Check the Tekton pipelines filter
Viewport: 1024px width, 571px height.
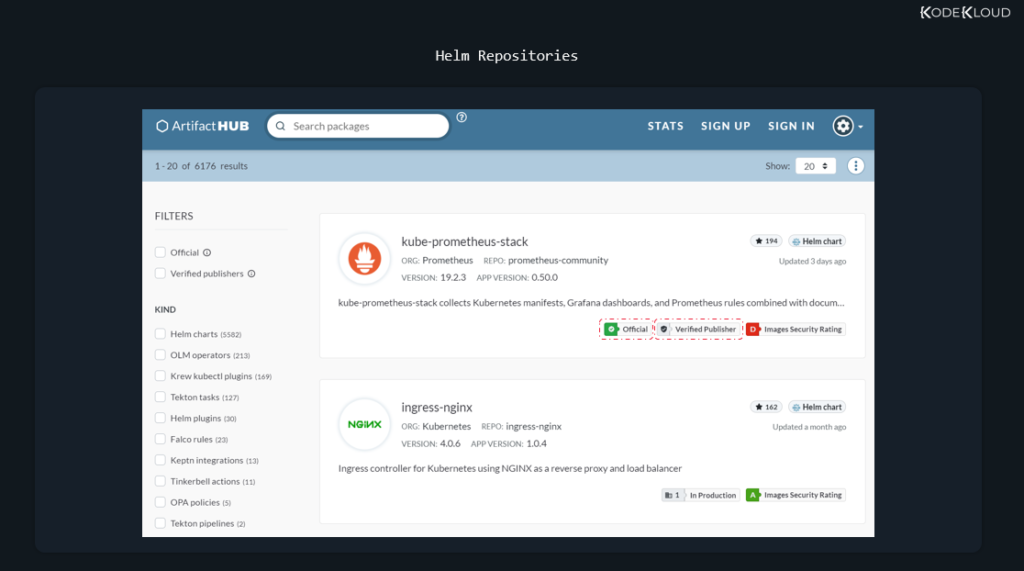pos(160,523)
